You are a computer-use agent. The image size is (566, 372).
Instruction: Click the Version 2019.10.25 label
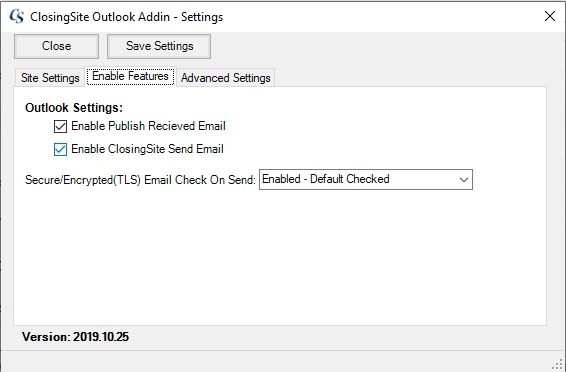tap(75, 337)
